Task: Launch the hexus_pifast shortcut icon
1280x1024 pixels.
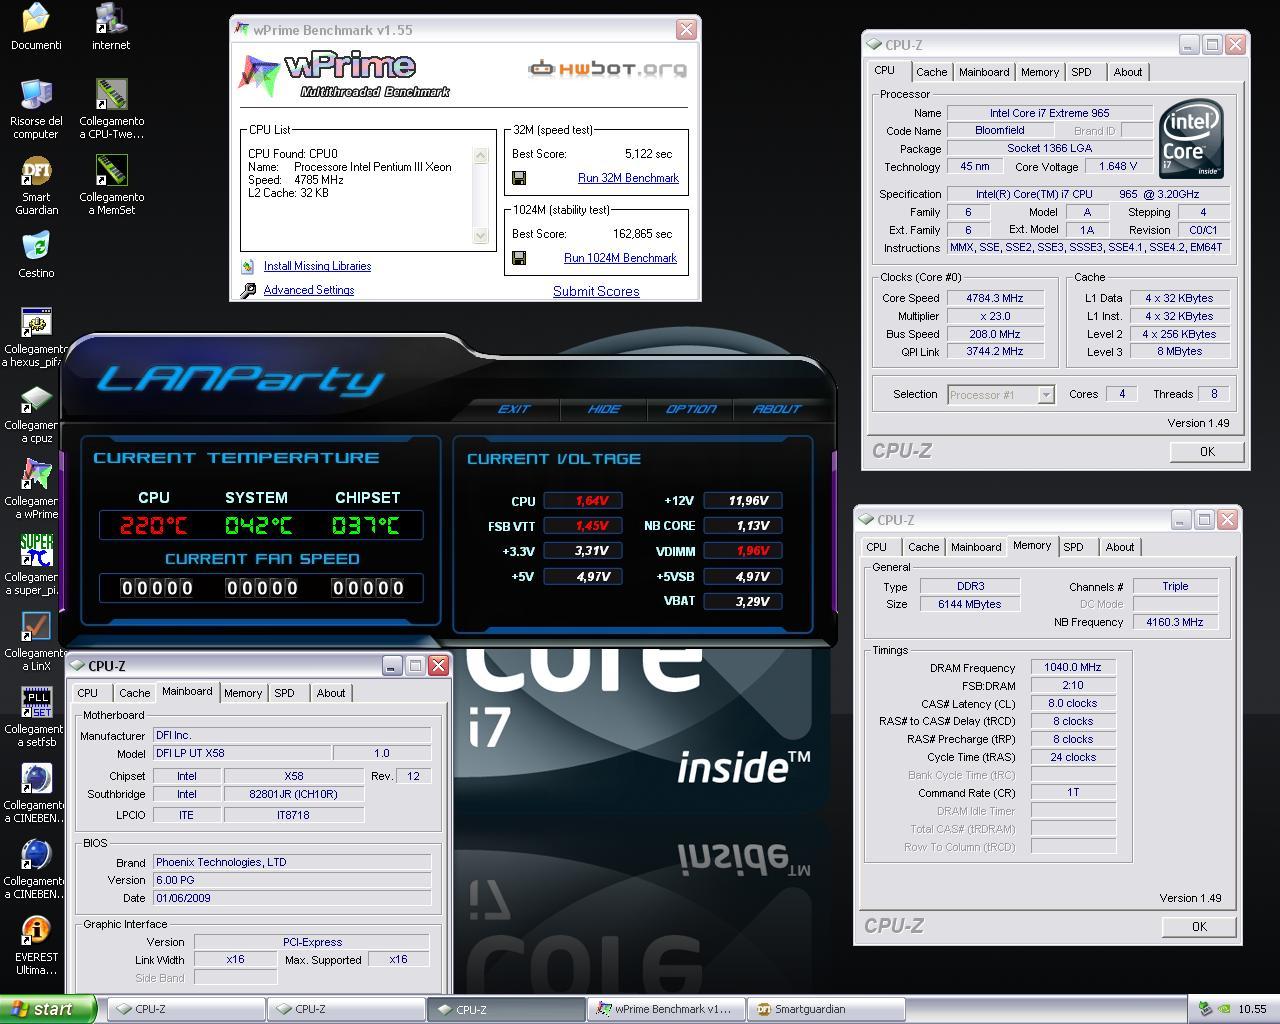Action: (x=36, y=323)
